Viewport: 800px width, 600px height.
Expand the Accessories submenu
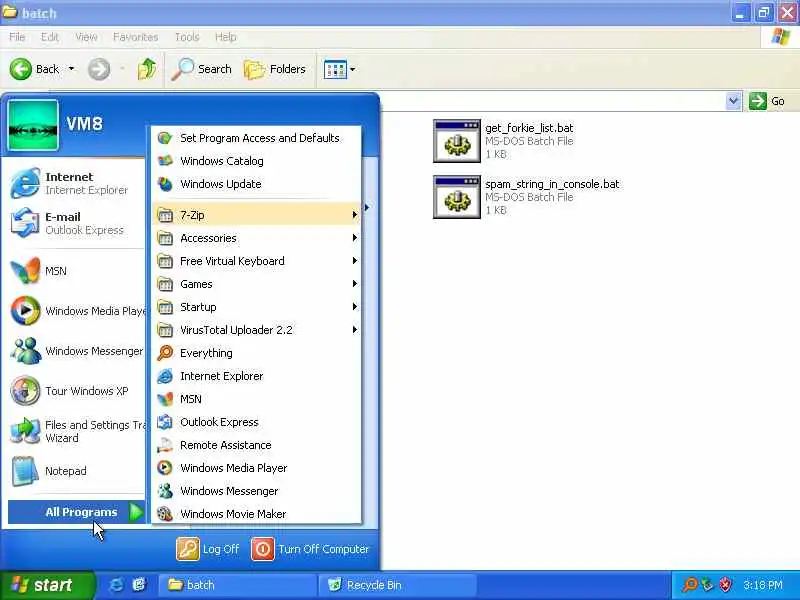pyautogui.click(x=257, y=238)
